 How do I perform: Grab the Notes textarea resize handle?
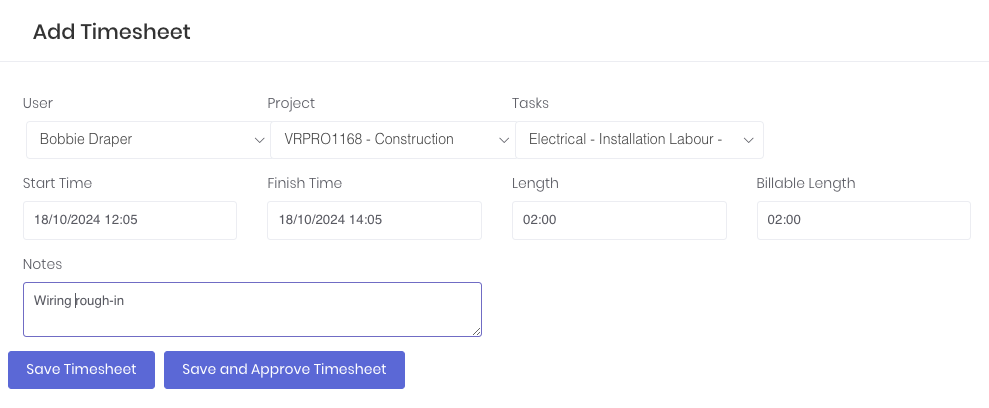(476, 331)
